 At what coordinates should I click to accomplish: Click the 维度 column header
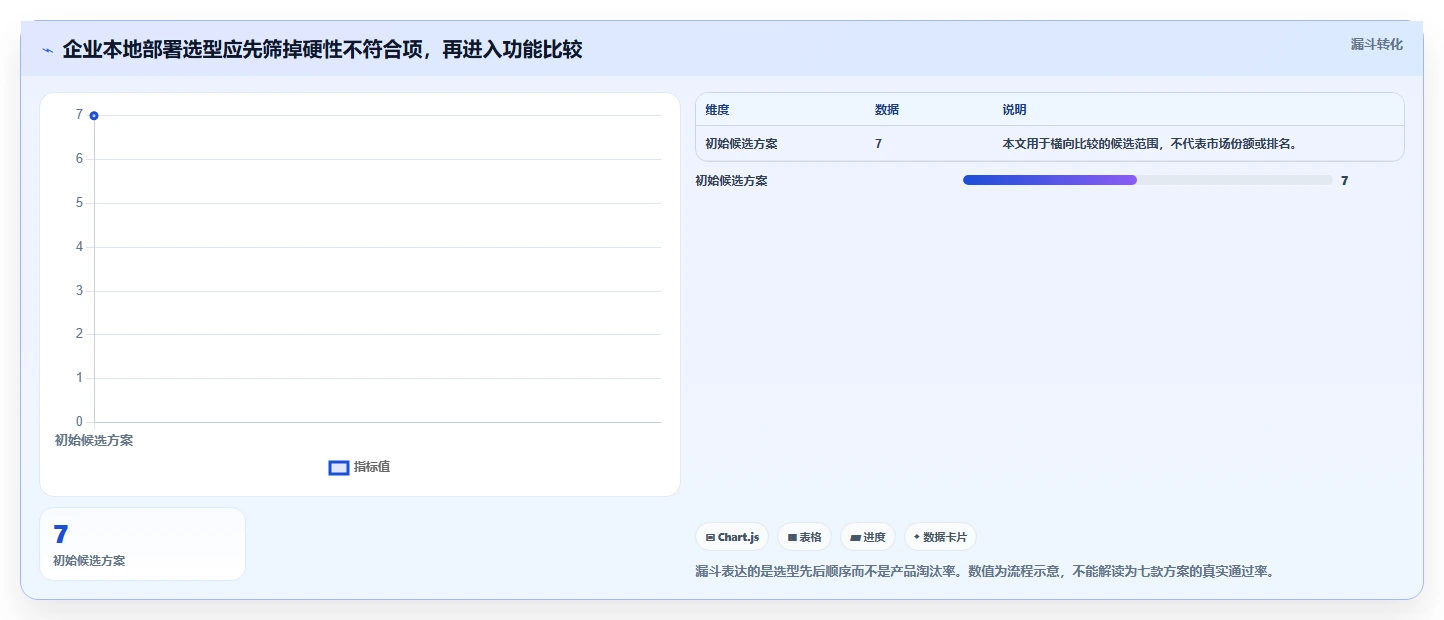coord(717,110)
